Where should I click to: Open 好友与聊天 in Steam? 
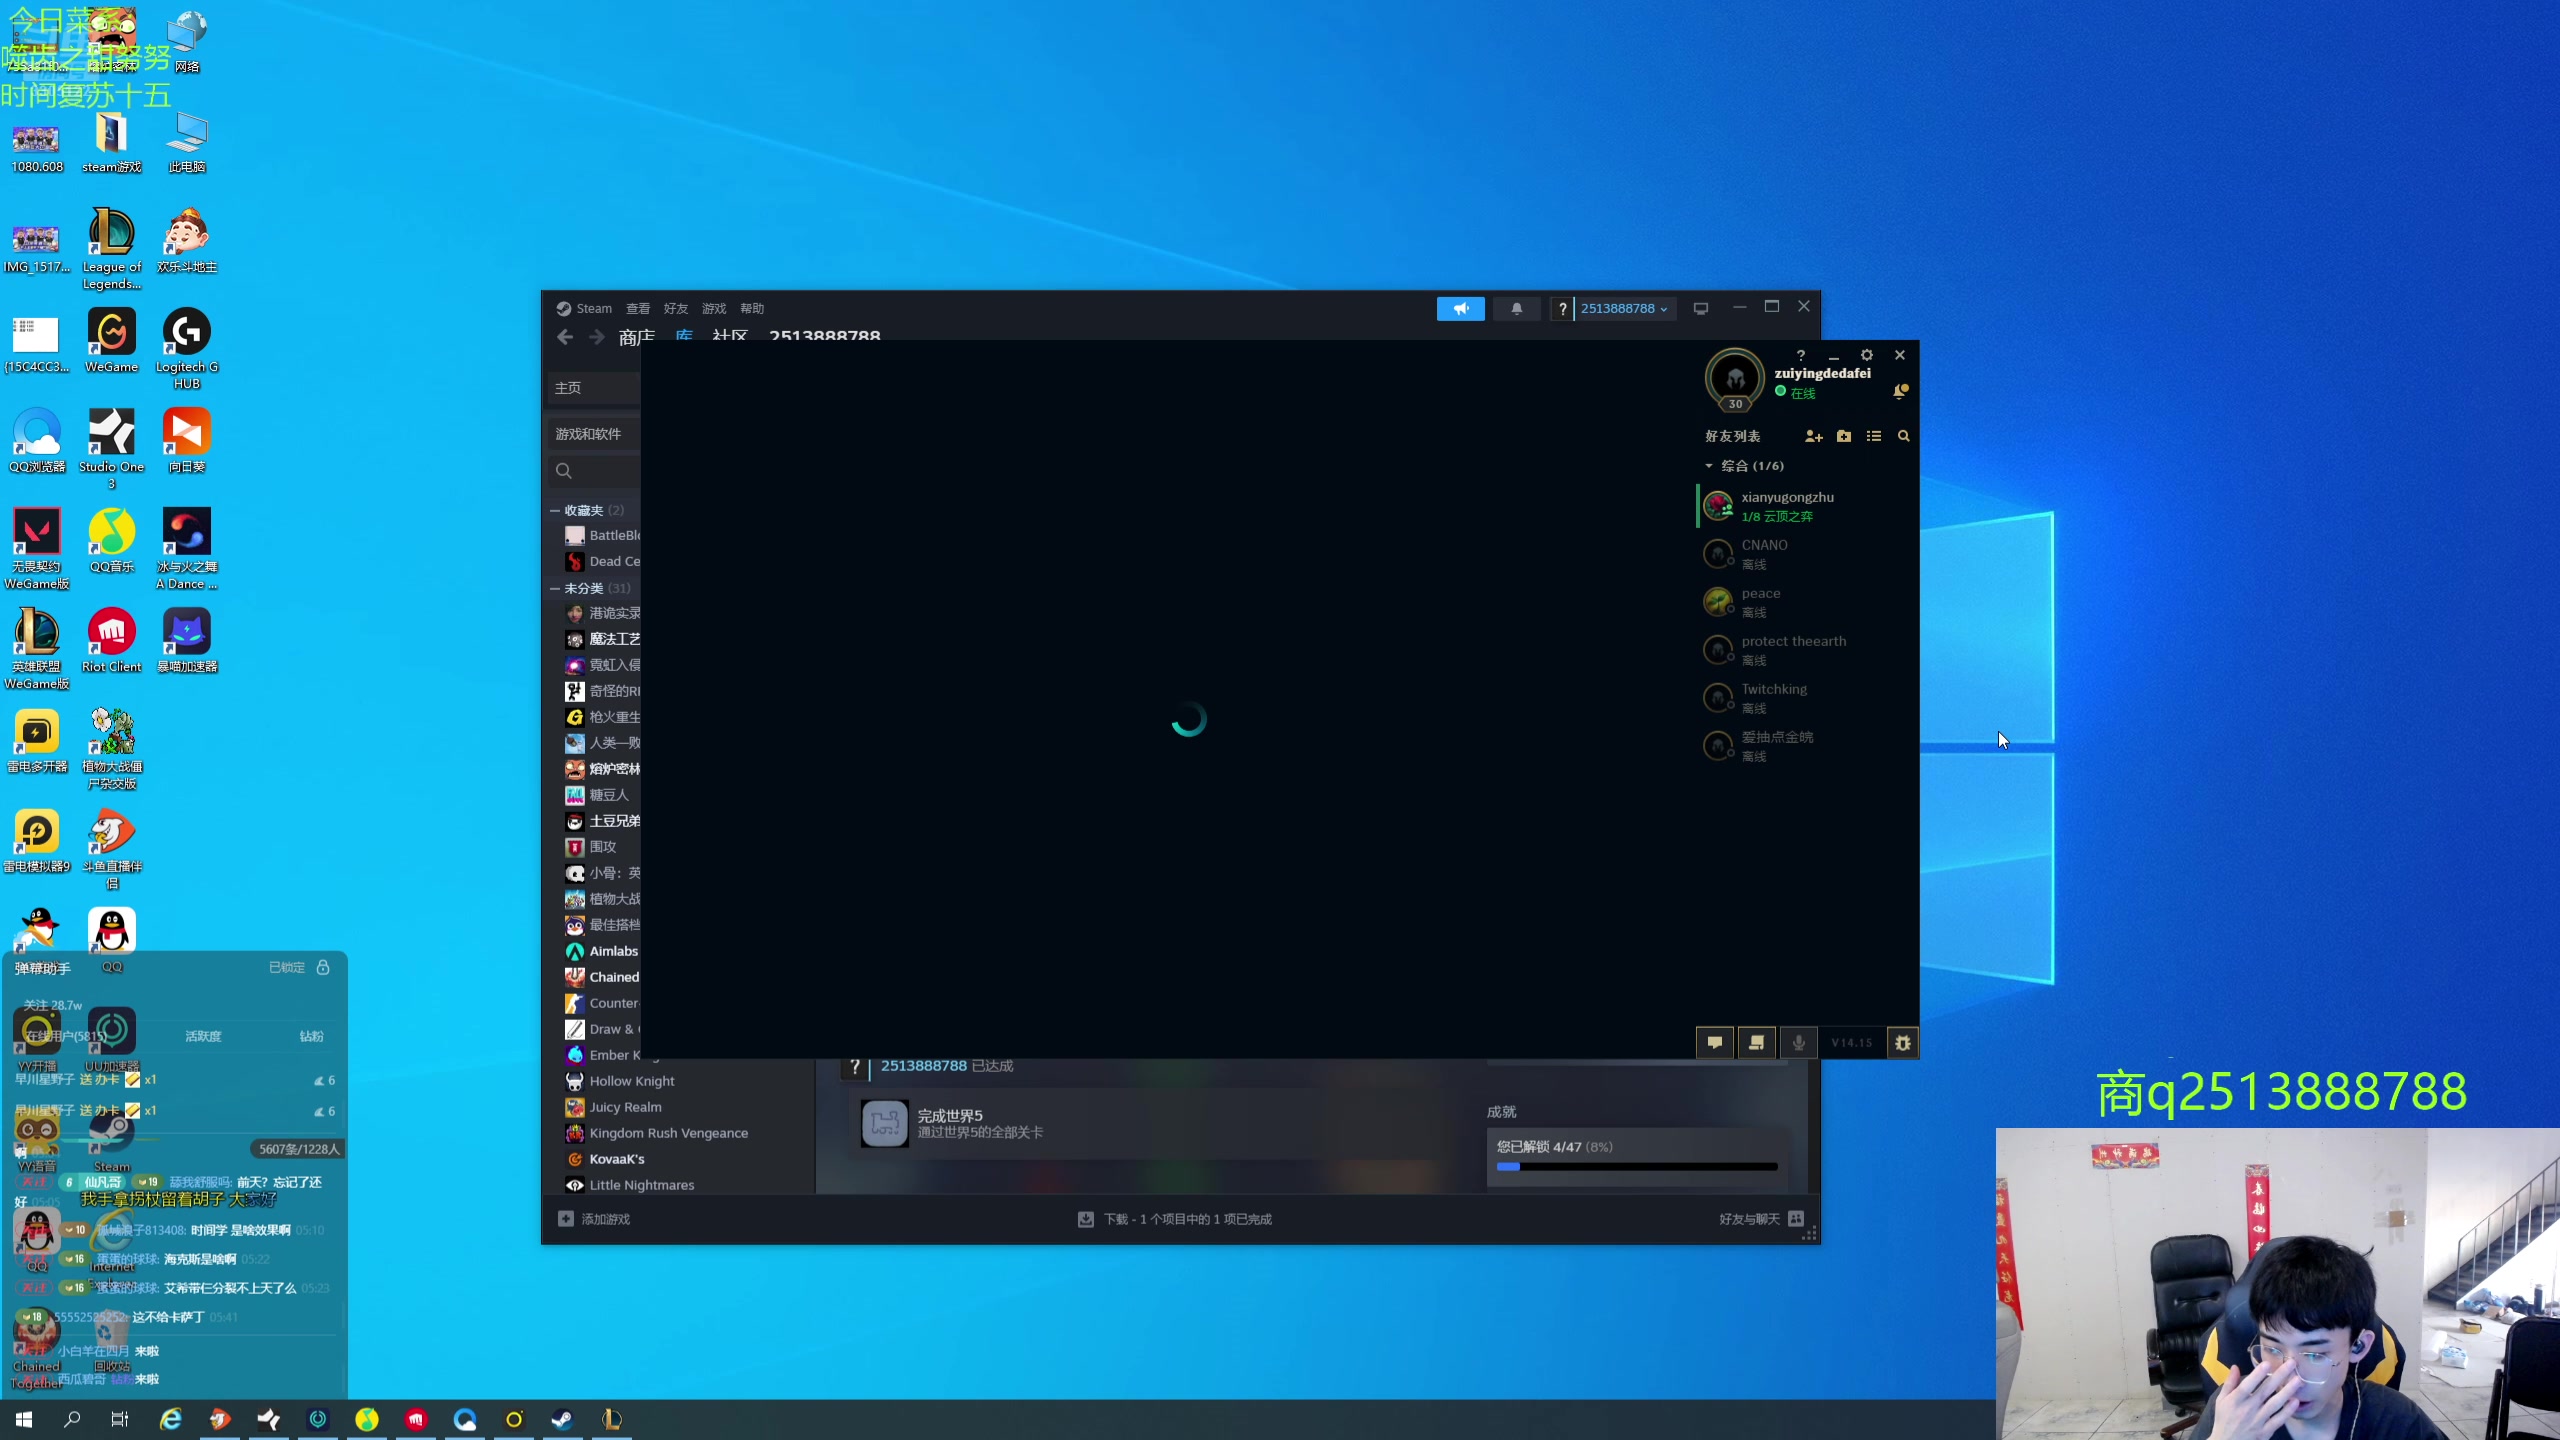(1761, 1219)
